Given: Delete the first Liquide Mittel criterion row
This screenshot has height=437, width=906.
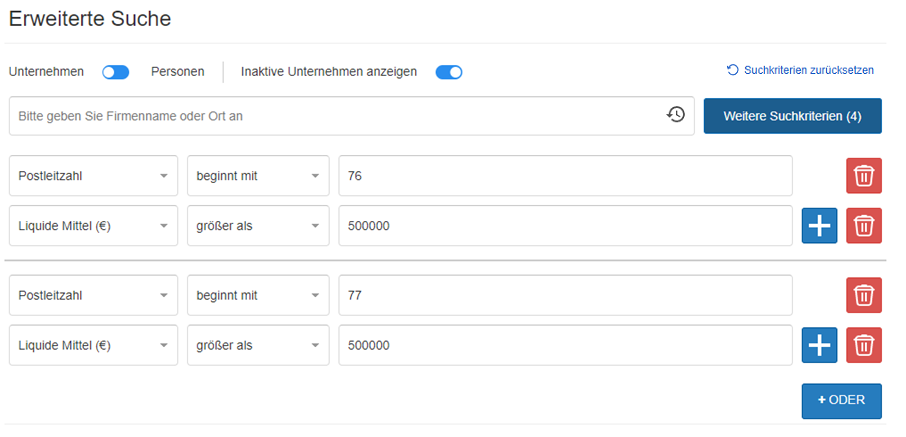Looking at the screenshot, I should (x=864, y=226).
